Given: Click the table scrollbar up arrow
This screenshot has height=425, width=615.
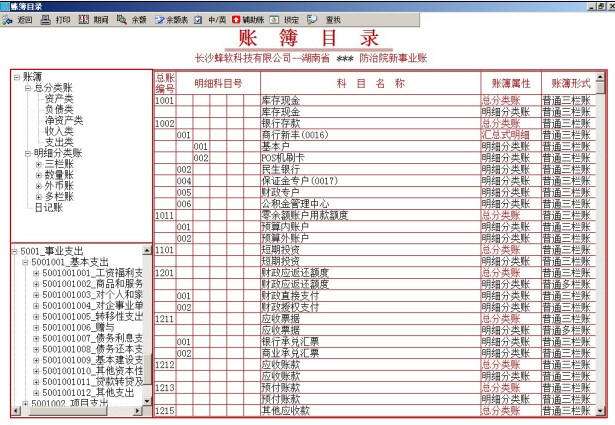Looking at the screenshot, I should click(601, 77).
